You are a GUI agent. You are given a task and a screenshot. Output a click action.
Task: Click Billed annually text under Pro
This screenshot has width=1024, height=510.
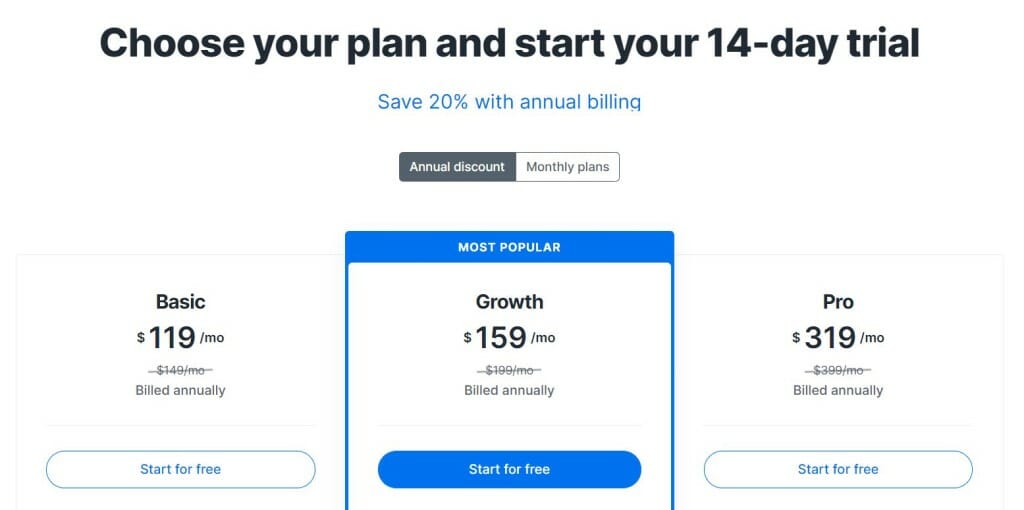click(838, 390)
